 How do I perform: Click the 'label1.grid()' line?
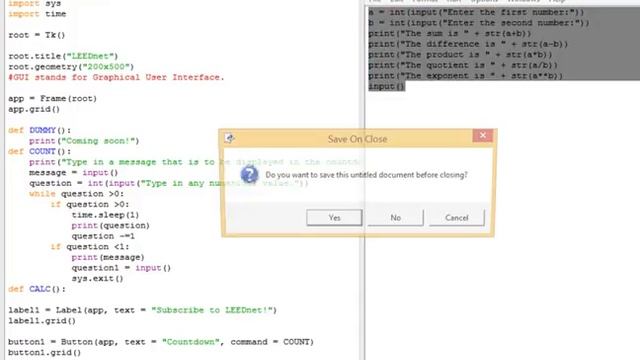[42, 321]
